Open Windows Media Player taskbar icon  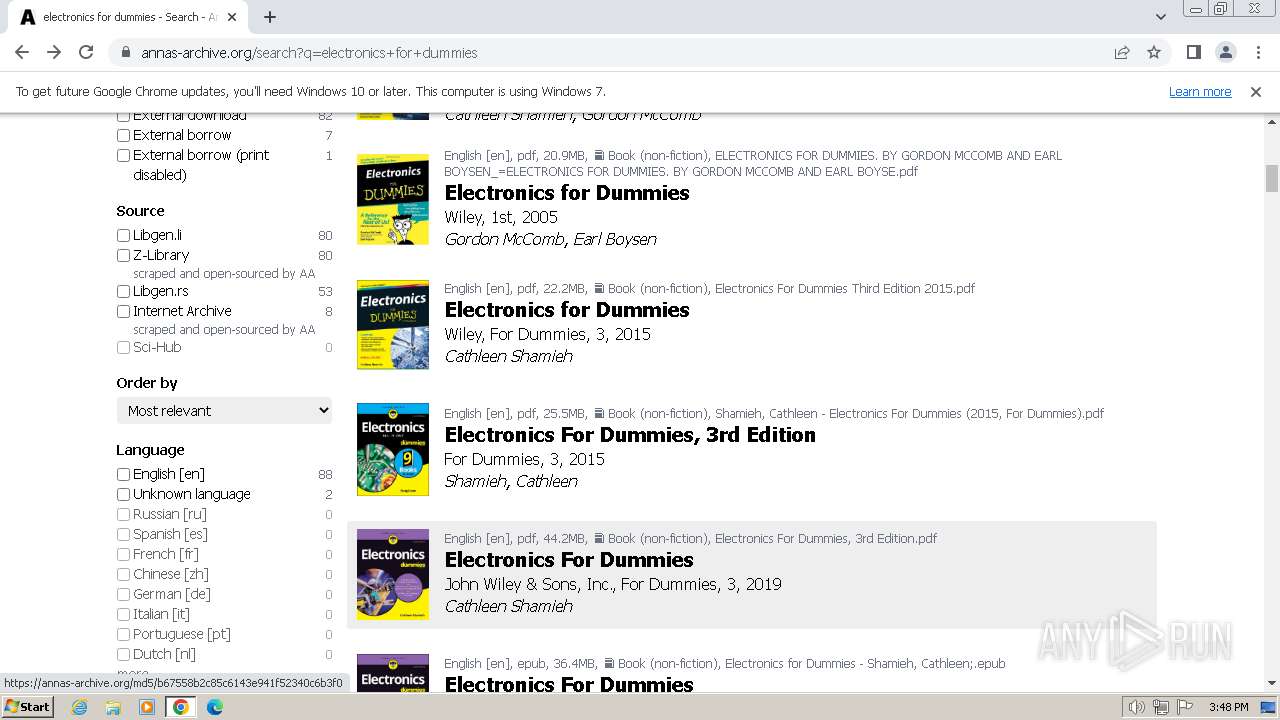coord(147,707)
